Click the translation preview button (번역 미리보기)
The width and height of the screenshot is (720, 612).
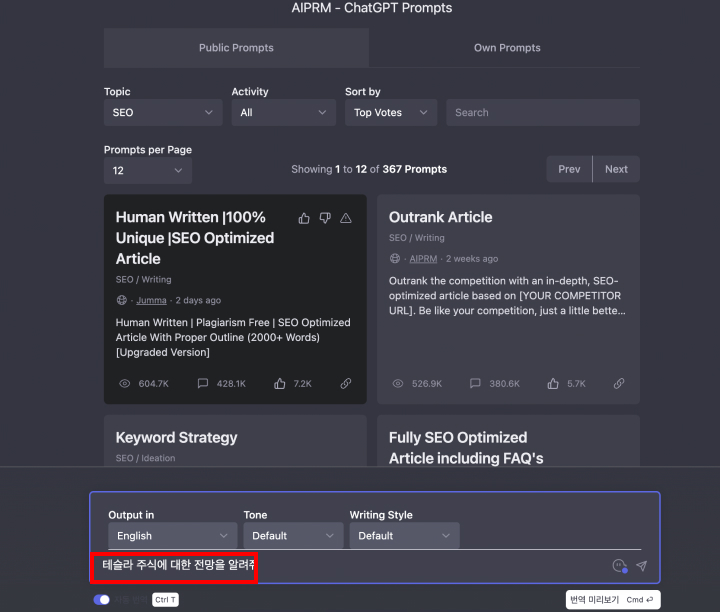pos(613,600)
